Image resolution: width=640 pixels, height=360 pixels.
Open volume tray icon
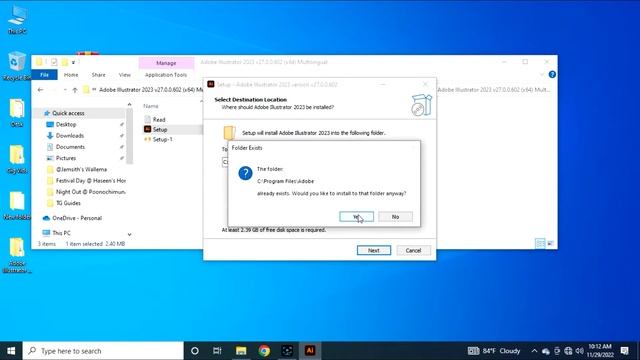(x=580, y=351)
